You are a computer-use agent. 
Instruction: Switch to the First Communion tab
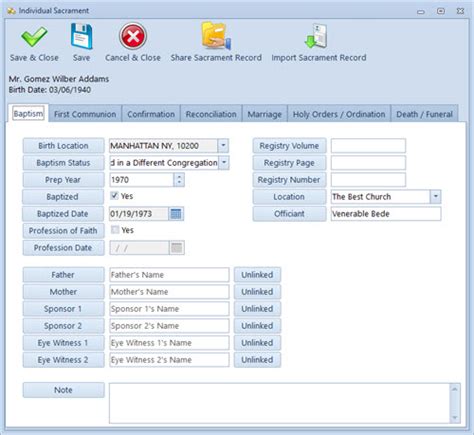85,114
